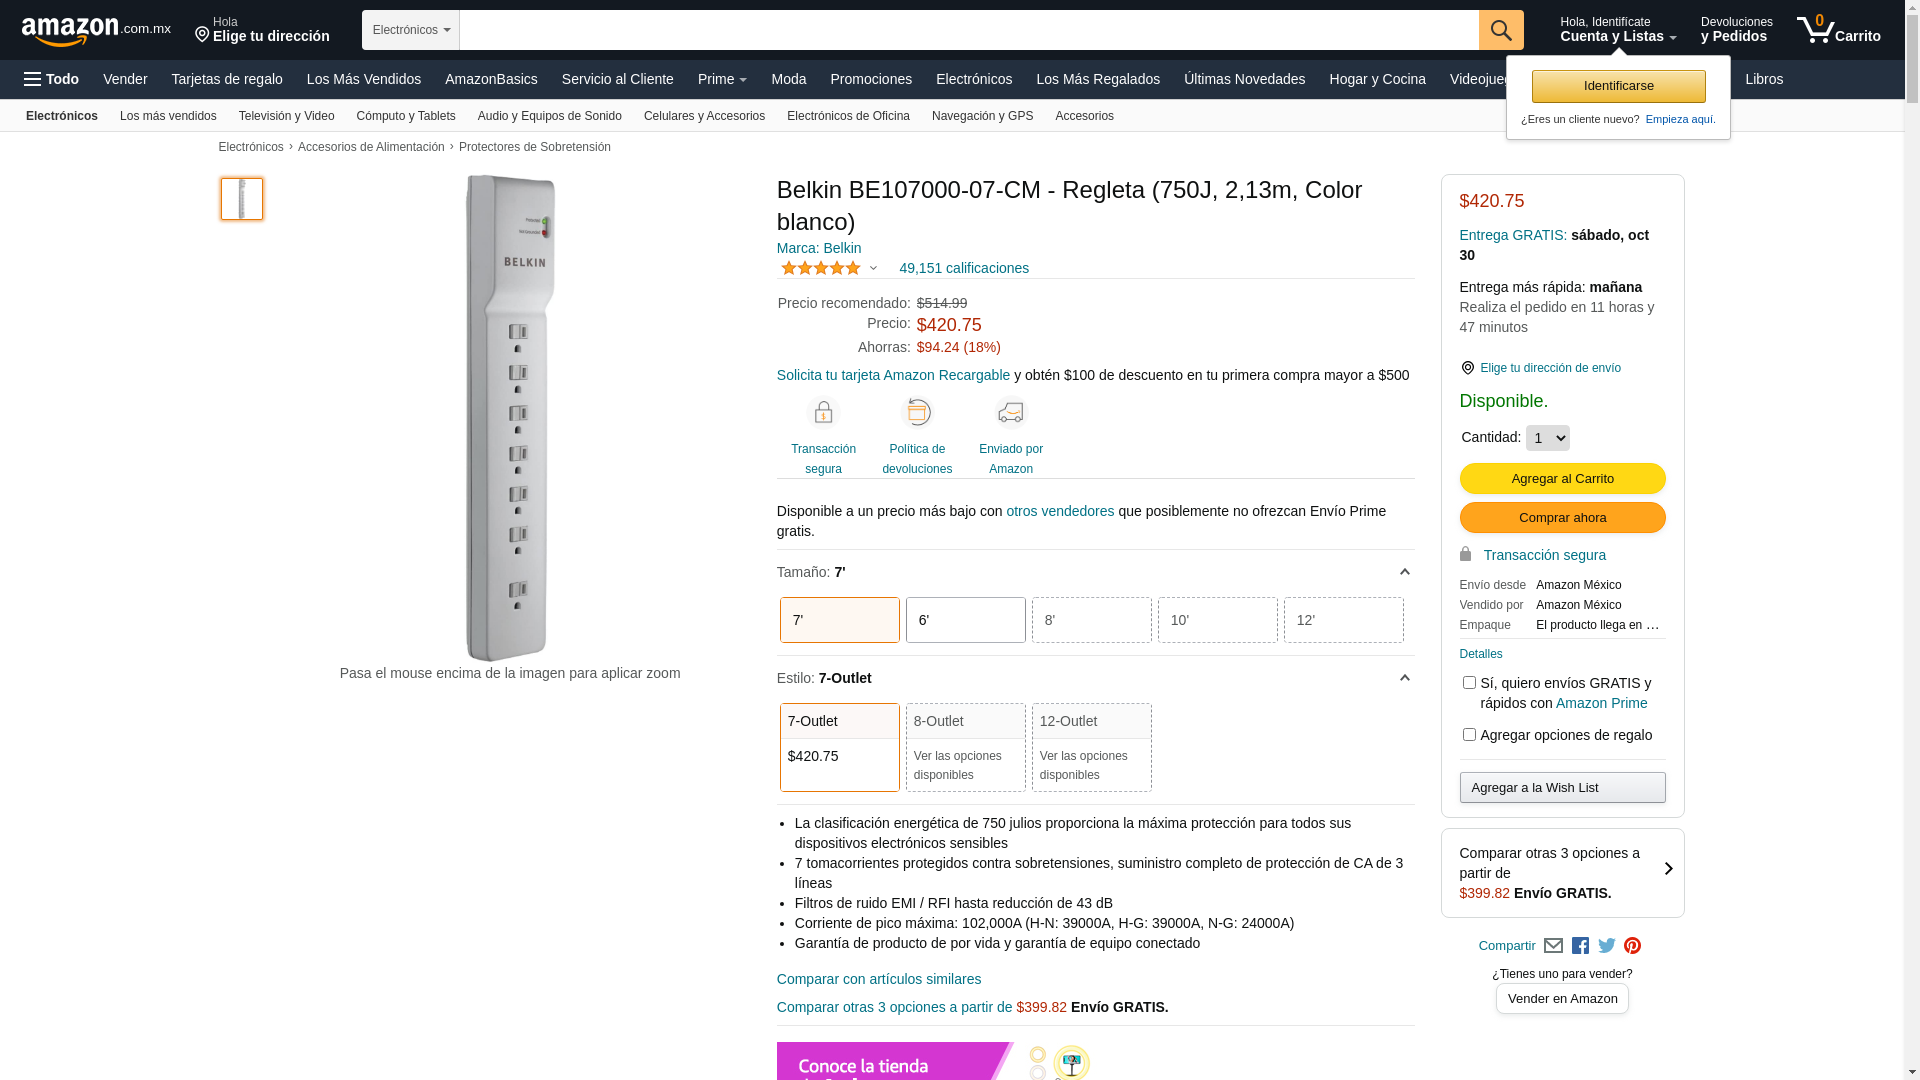The height and width of the screenshot is (1080, 1920).
Task: Check Agregar opciones de regalo box
Action: pyautogui.click(x=1469, y=735)
